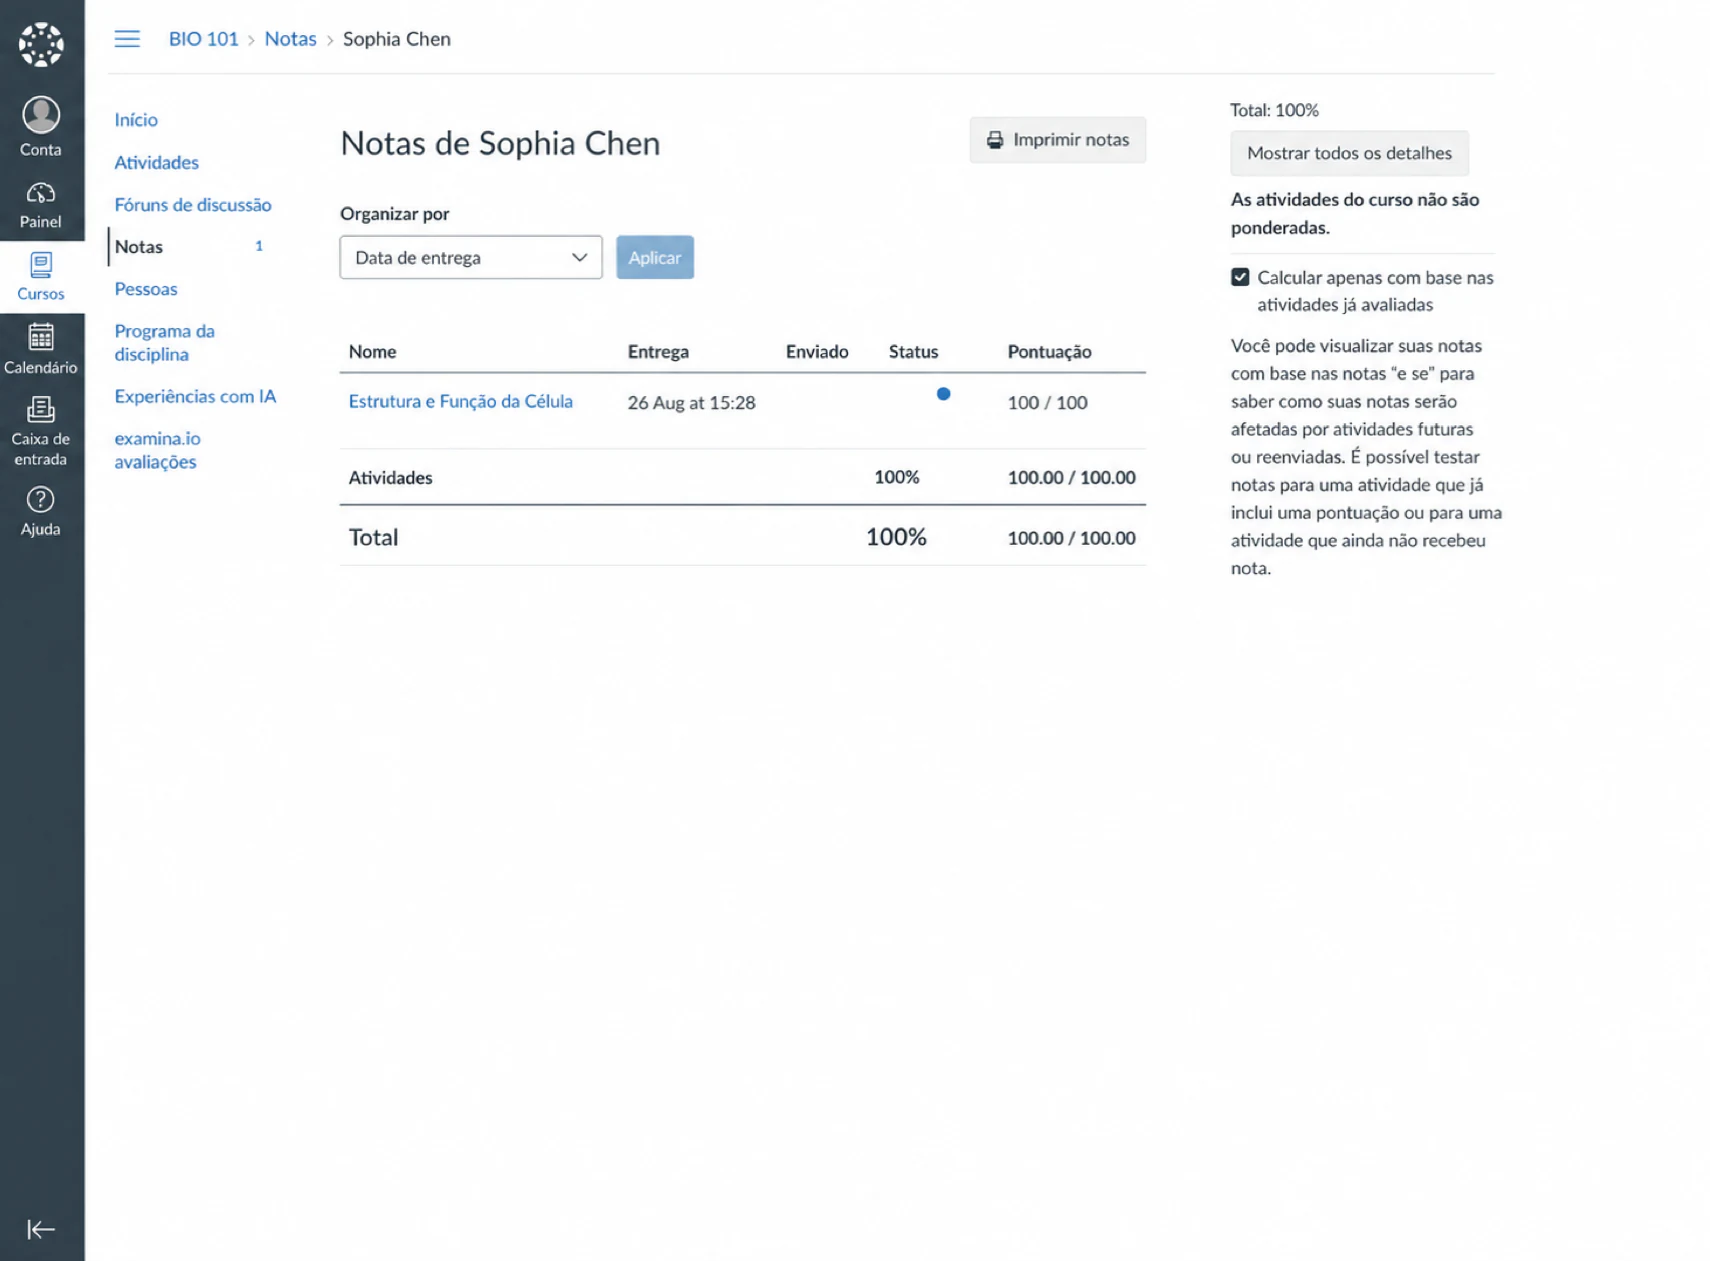This screenshot has width=1710, height=1261.
Task: Click the Pontuação column header
Action: coord(1049,351)
